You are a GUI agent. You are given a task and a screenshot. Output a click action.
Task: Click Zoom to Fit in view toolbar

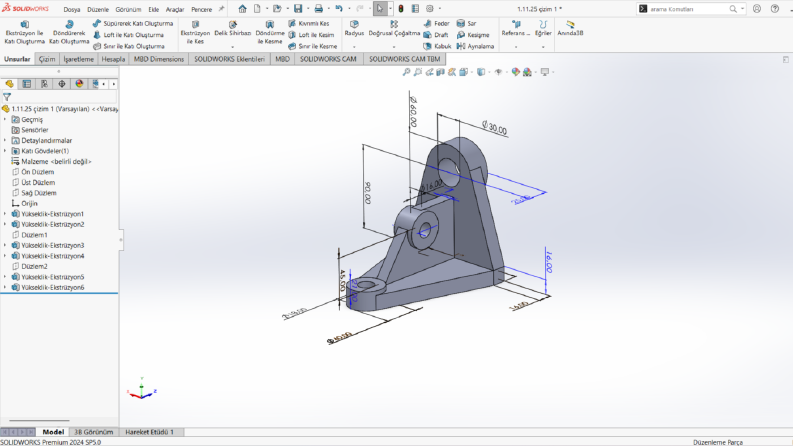[x=406, y=72]
